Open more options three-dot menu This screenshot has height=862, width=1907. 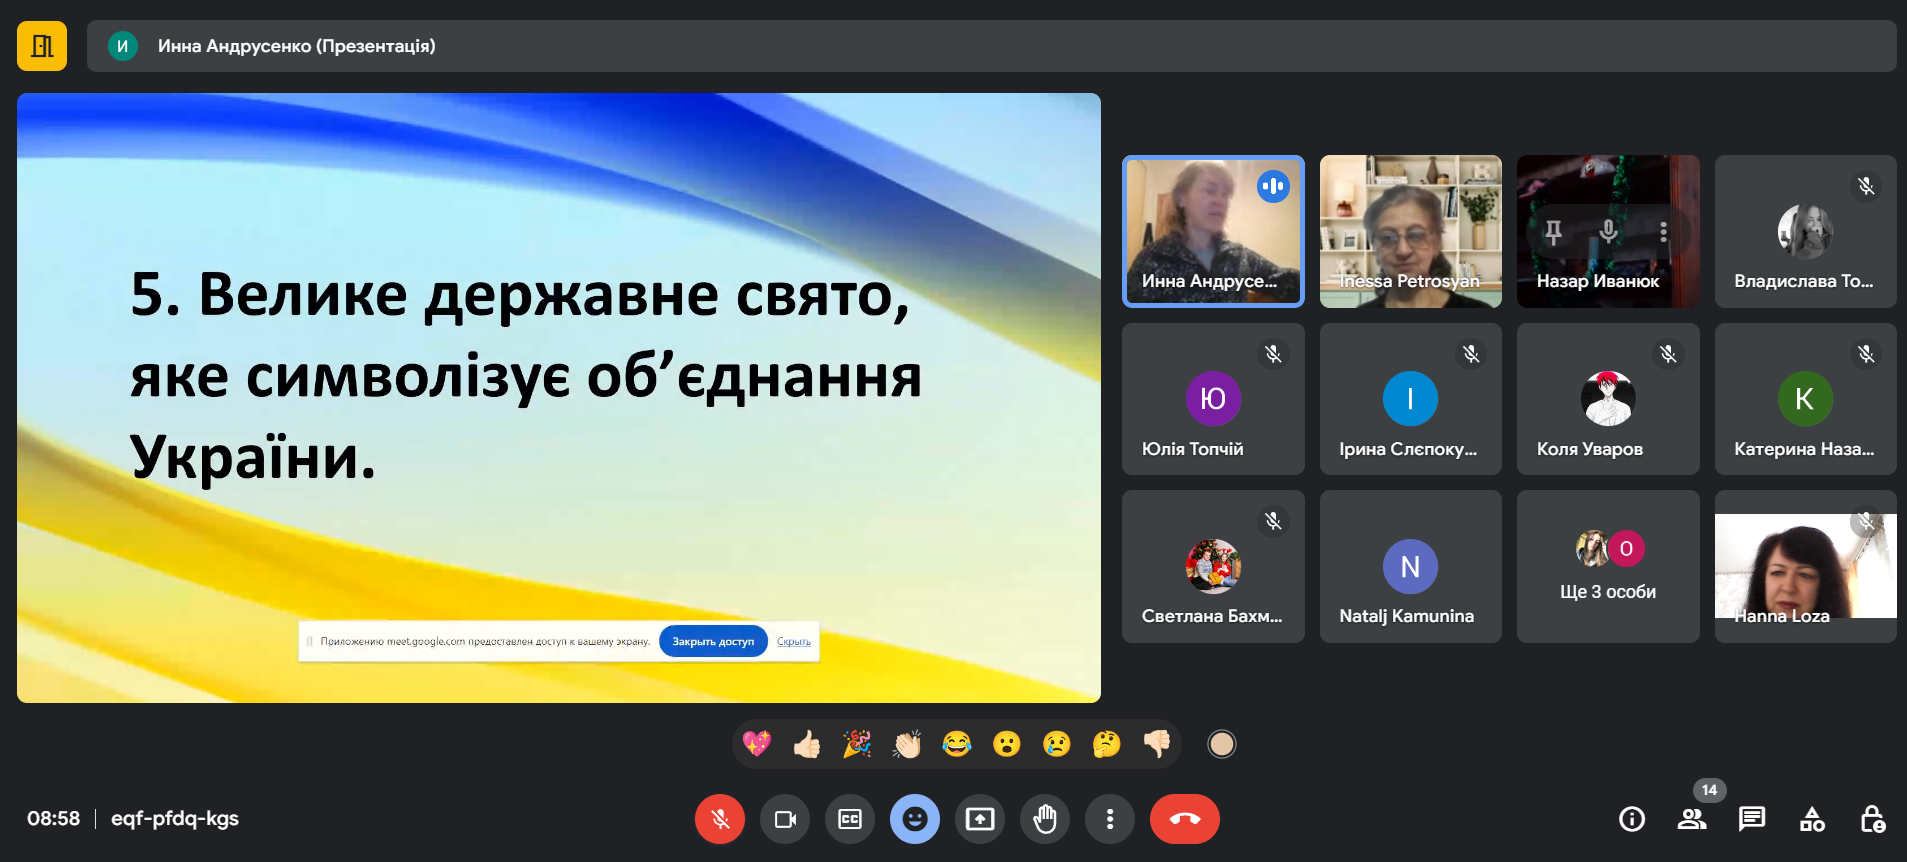1110,819
